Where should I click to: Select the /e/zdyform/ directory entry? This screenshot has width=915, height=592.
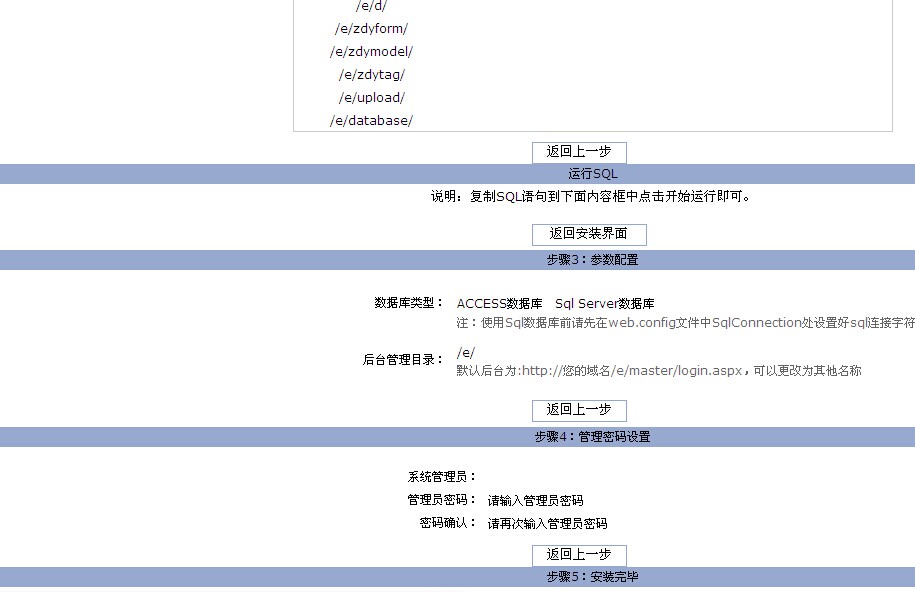tap(371, 29)
